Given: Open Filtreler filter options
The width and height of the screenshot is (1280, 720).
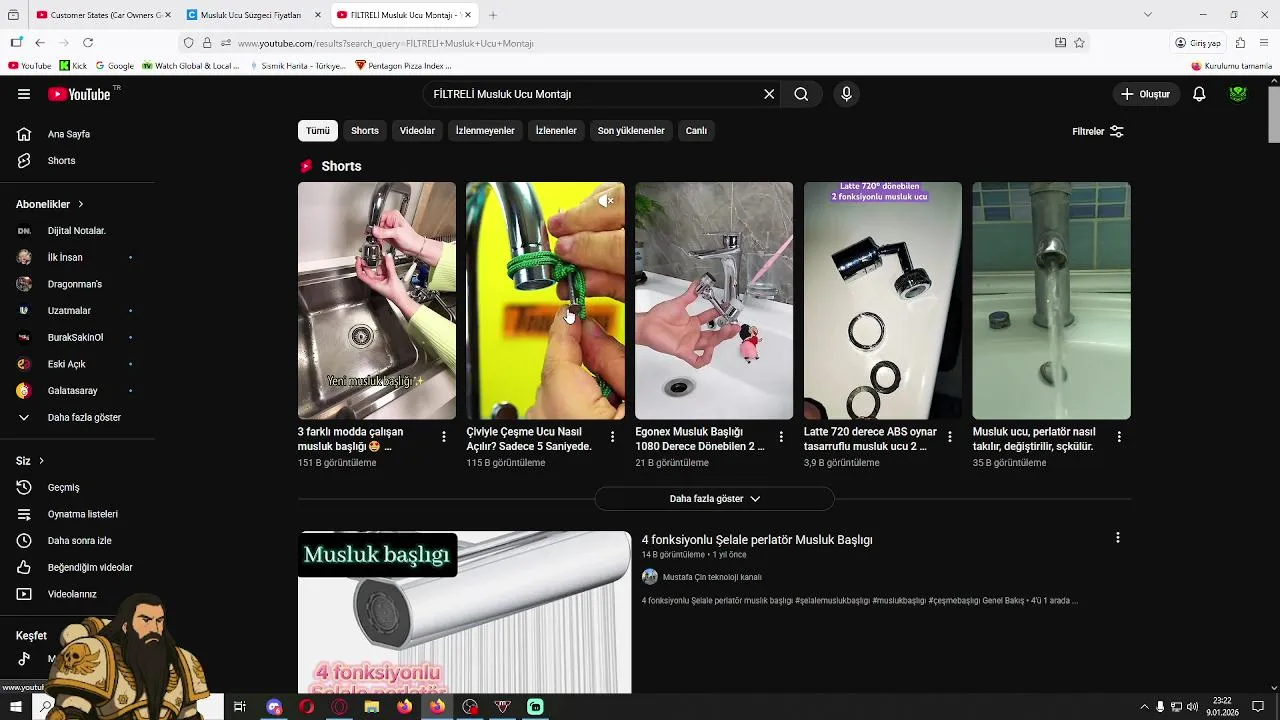Looking at the screenshot, I should (x=1098, y=131).
